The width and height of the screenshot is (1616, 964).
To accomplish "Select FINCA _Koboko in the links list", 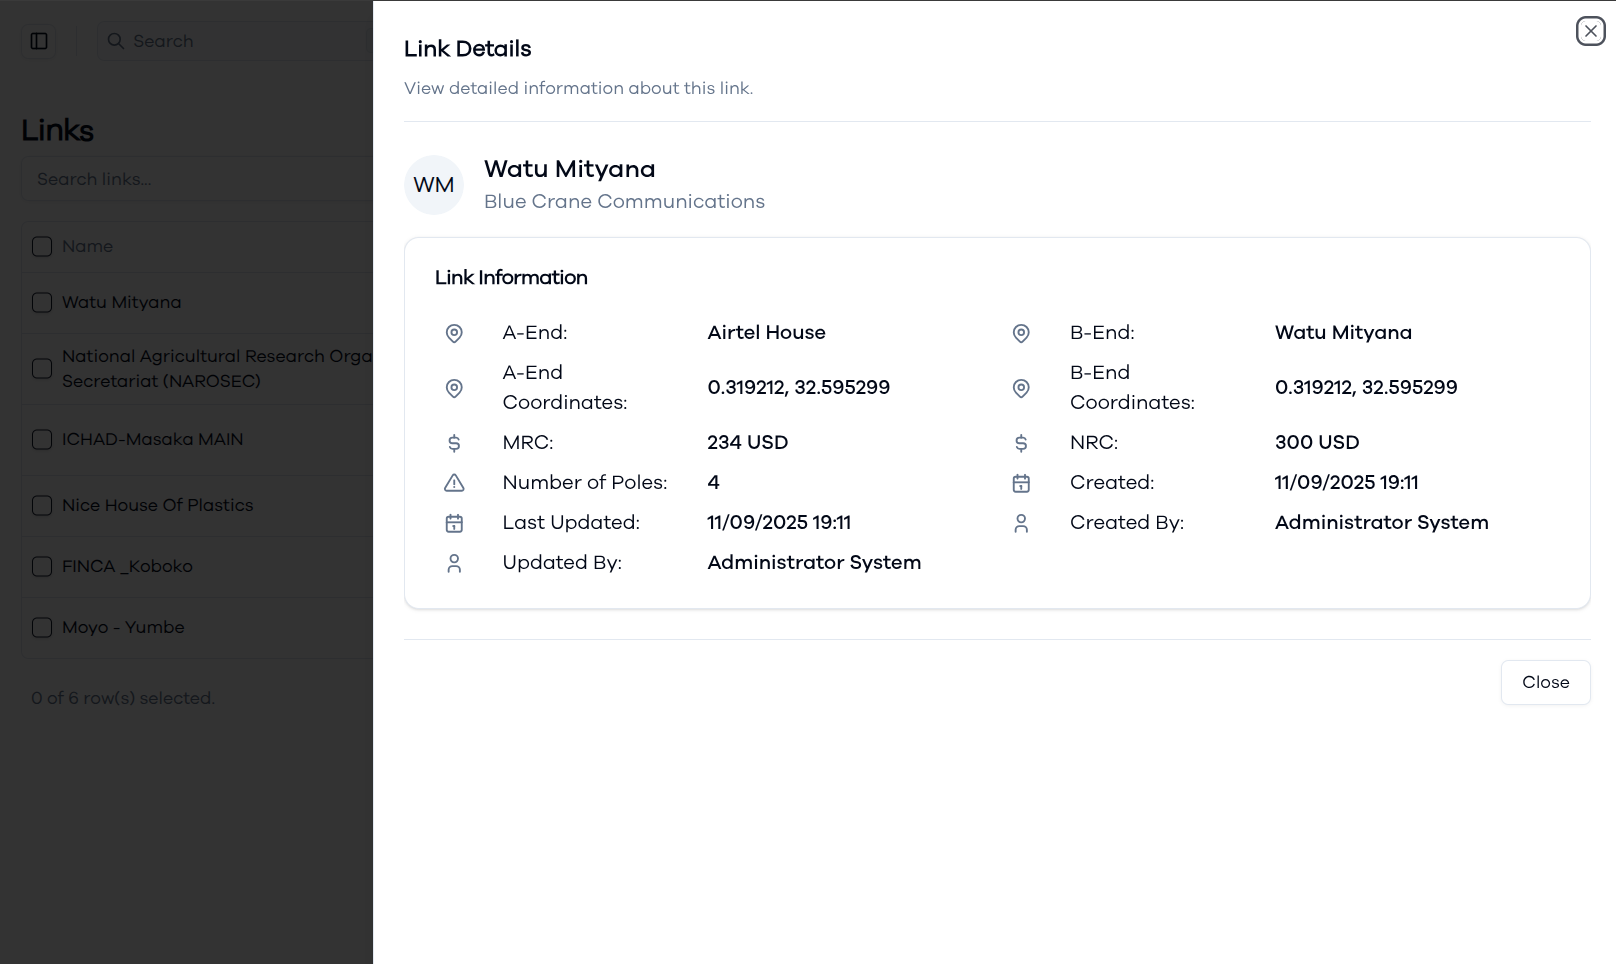I will 127,566.
